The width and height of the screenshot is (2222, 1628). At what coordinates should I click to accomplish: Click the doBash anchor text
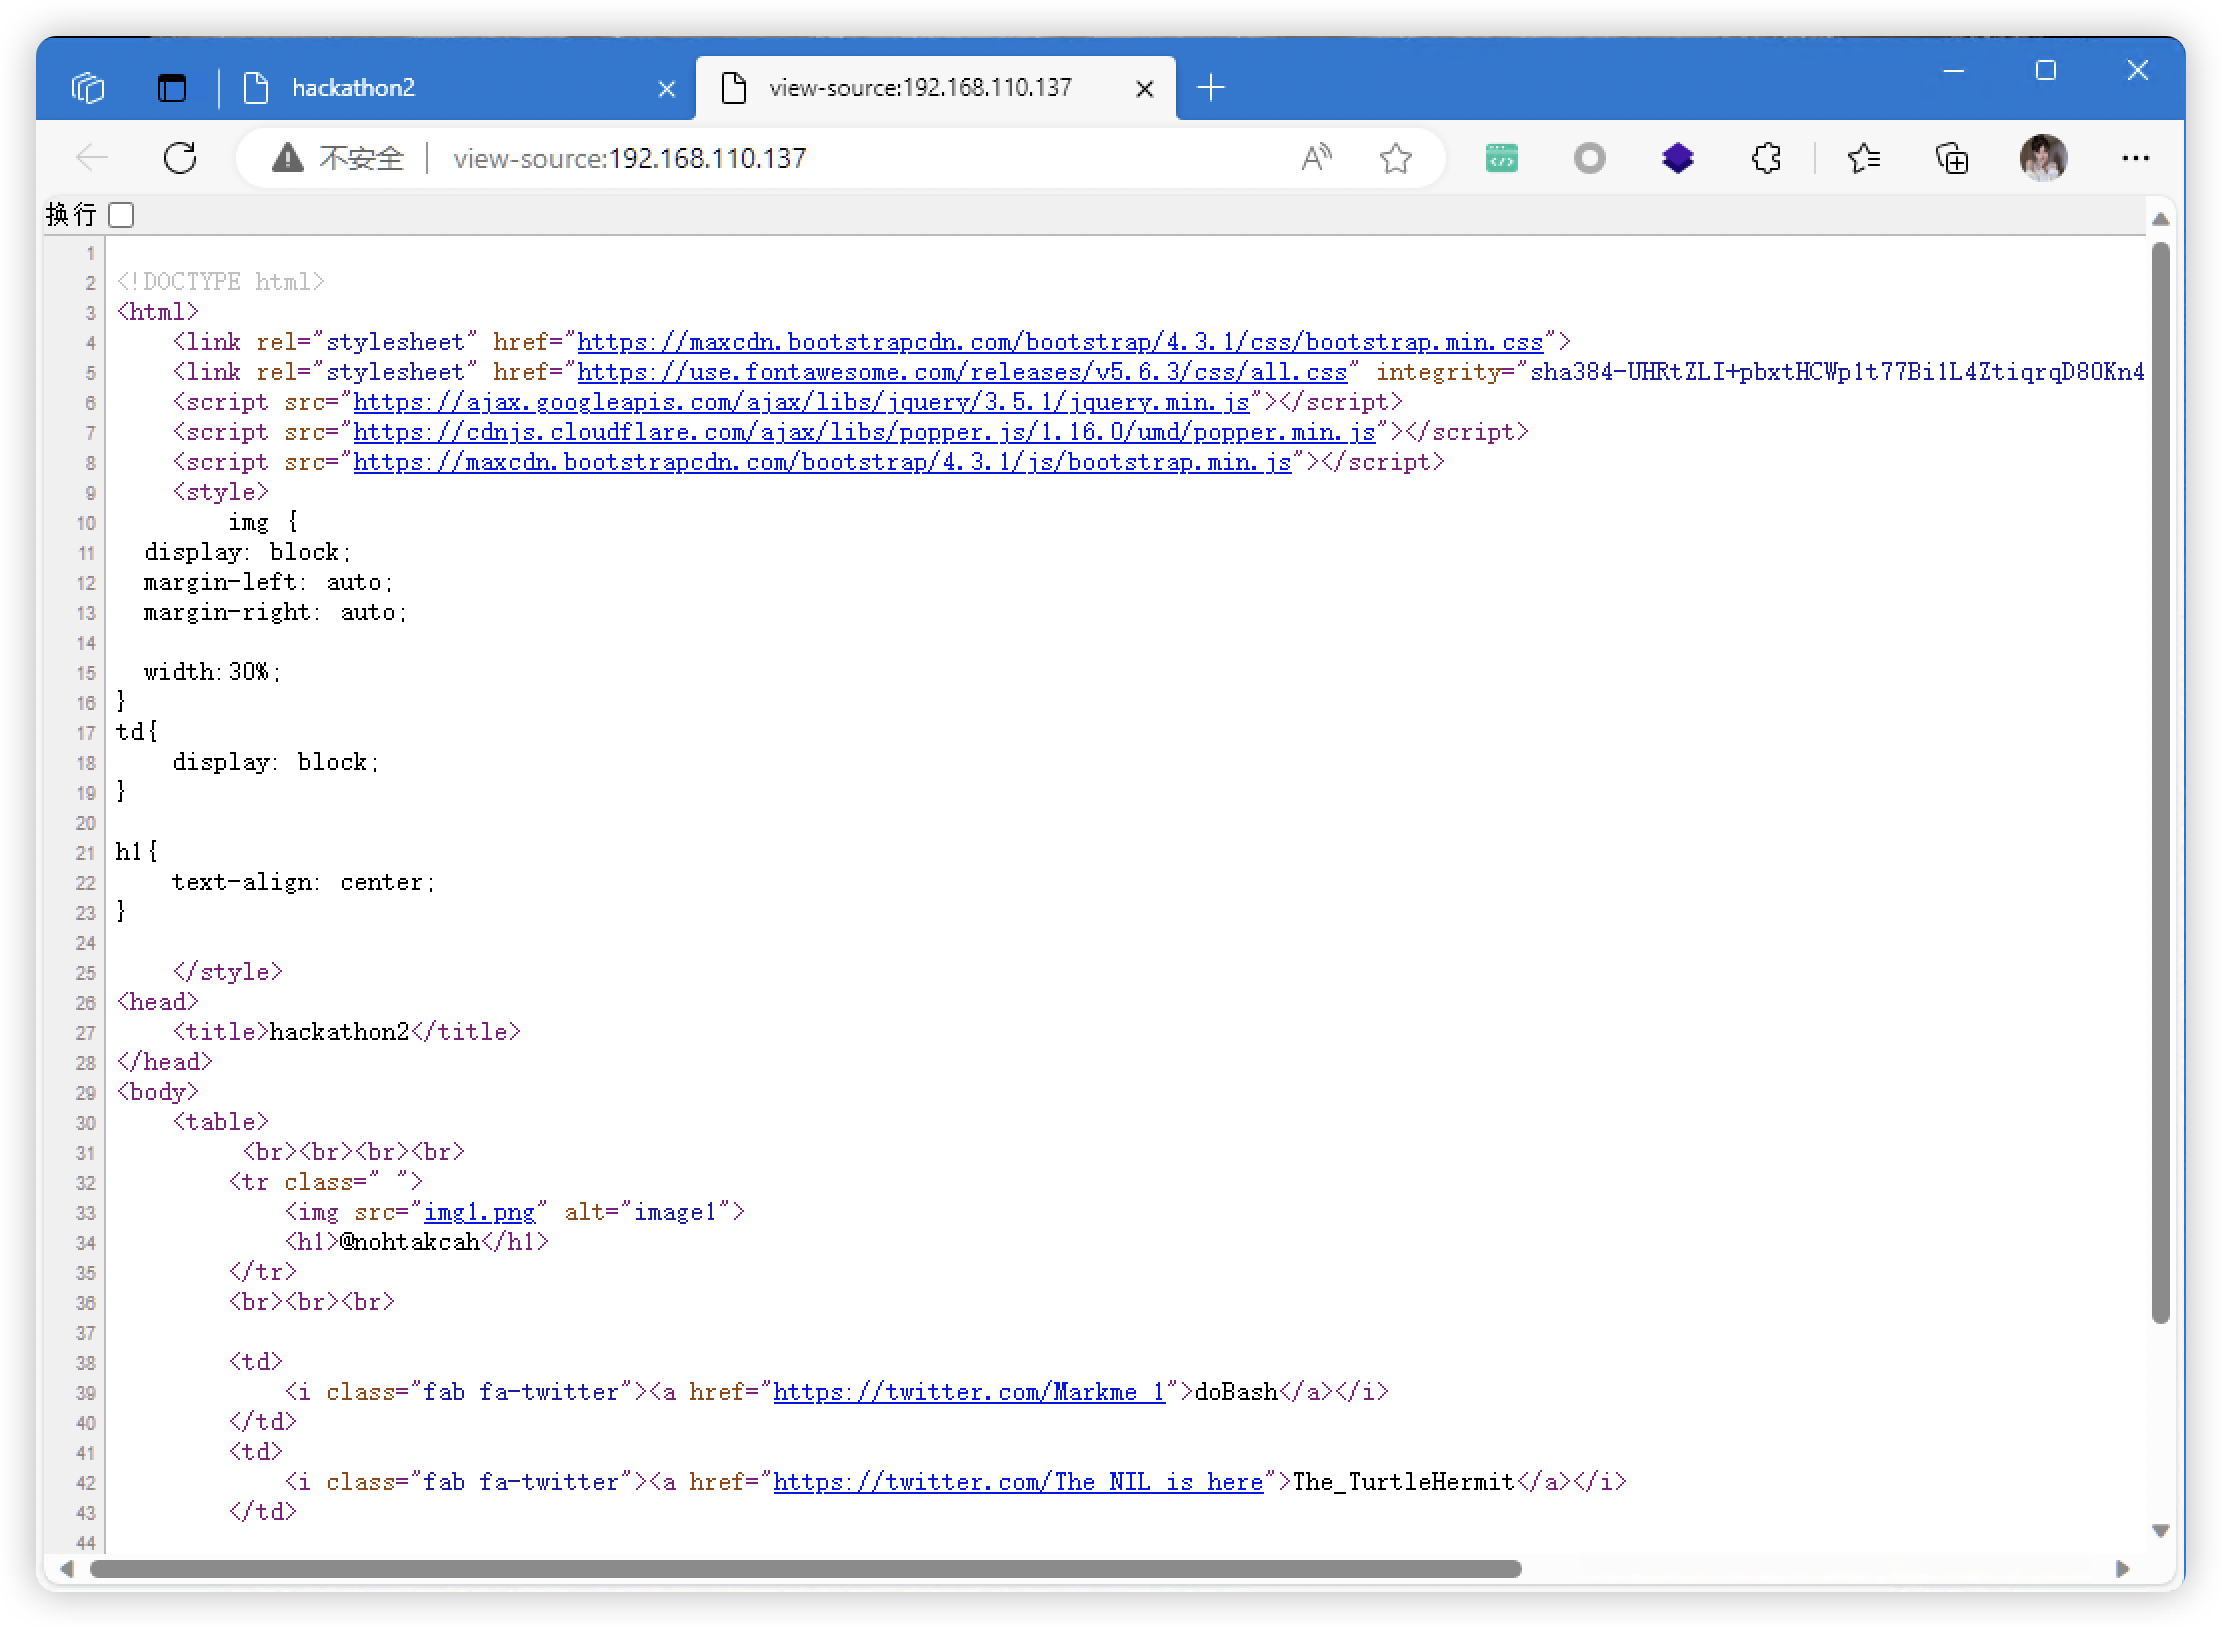[1236, 1392]
